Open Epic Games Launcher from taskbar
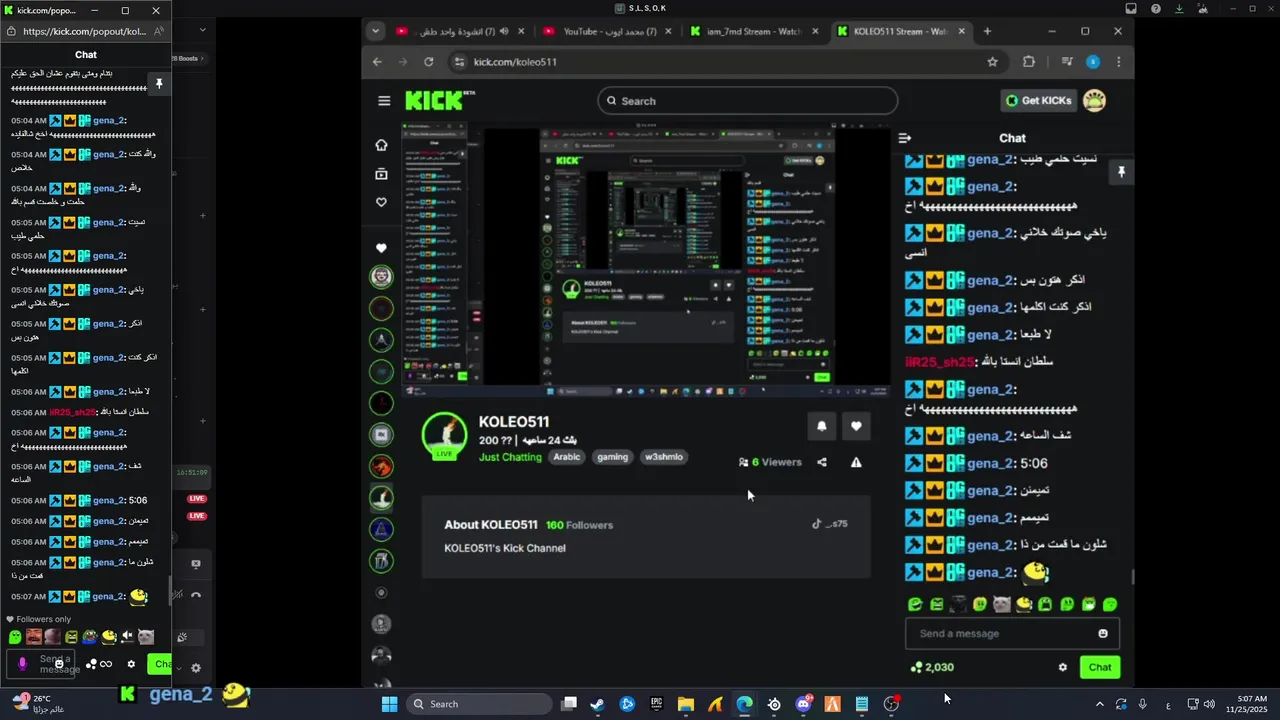 tap(656, 704)
